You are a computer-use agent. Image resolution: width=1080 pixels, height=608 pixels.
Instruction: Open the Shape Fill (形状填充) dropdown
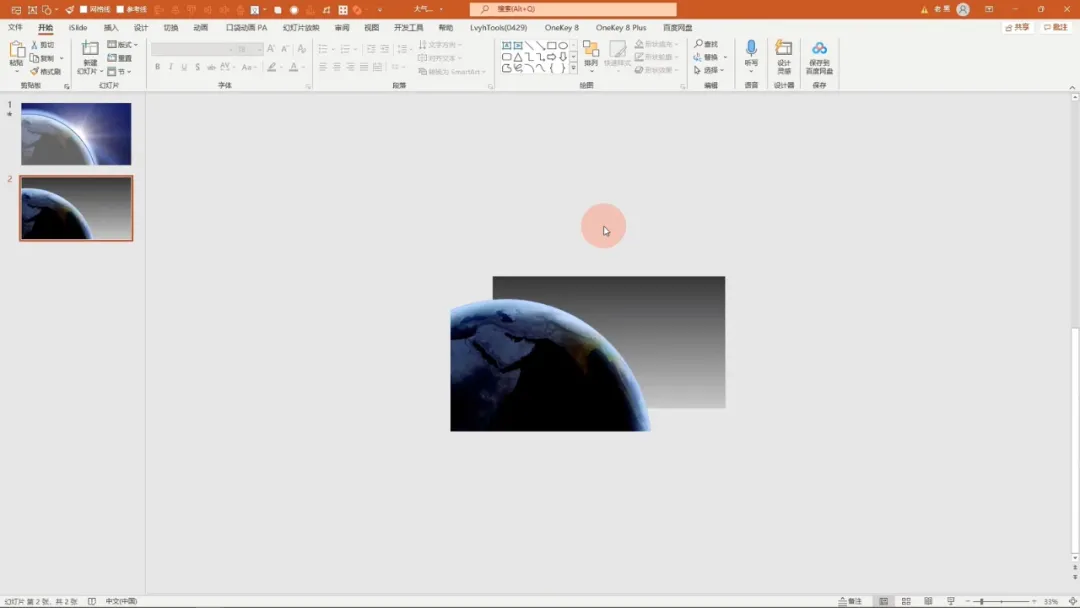660,44
